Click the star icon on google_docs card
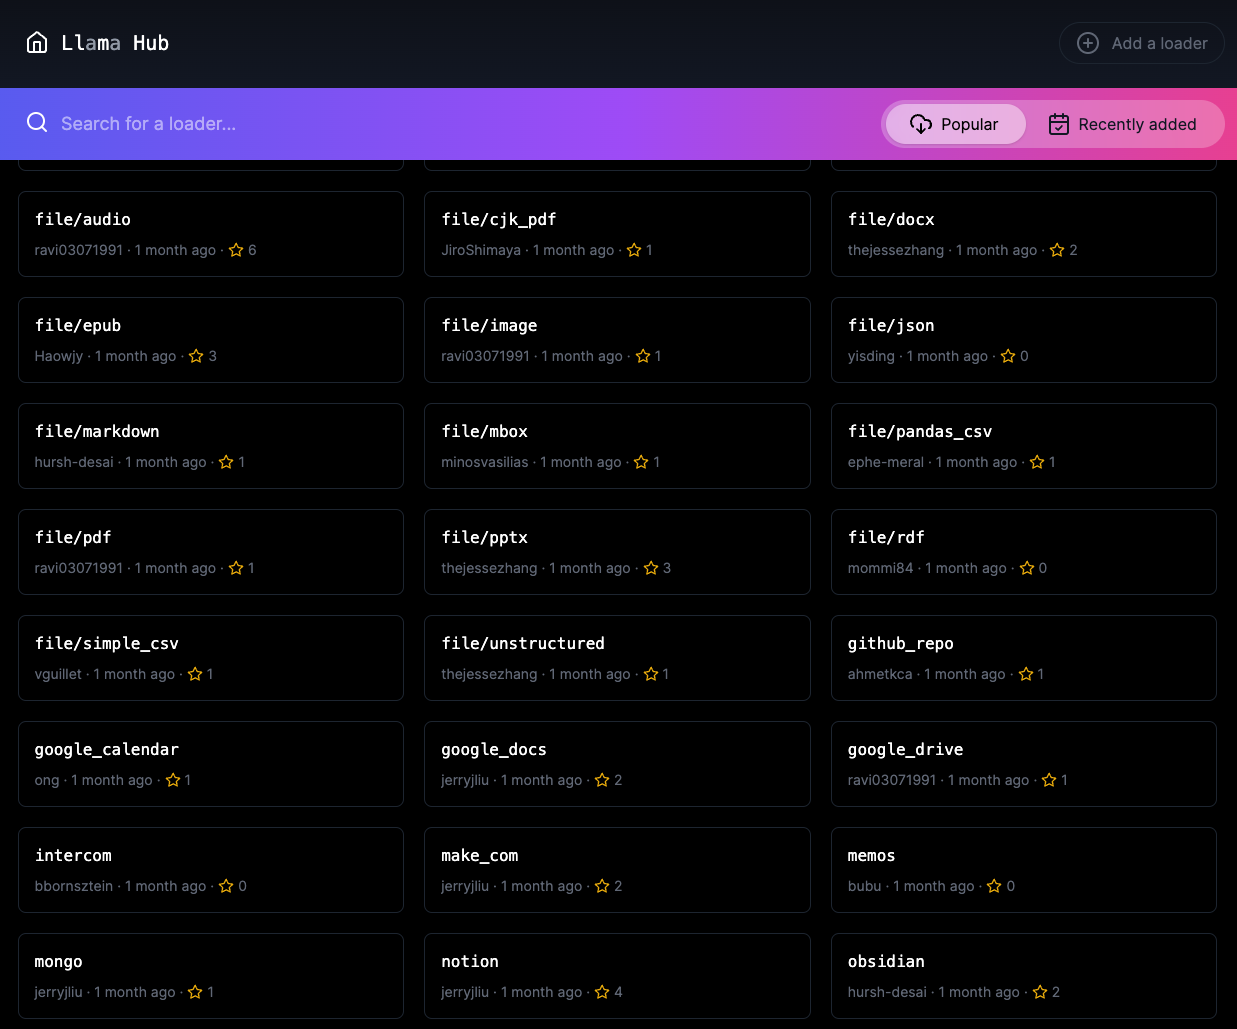Image resolution: width=1237 pixels, height=1029 pixels. pos(602,780)
